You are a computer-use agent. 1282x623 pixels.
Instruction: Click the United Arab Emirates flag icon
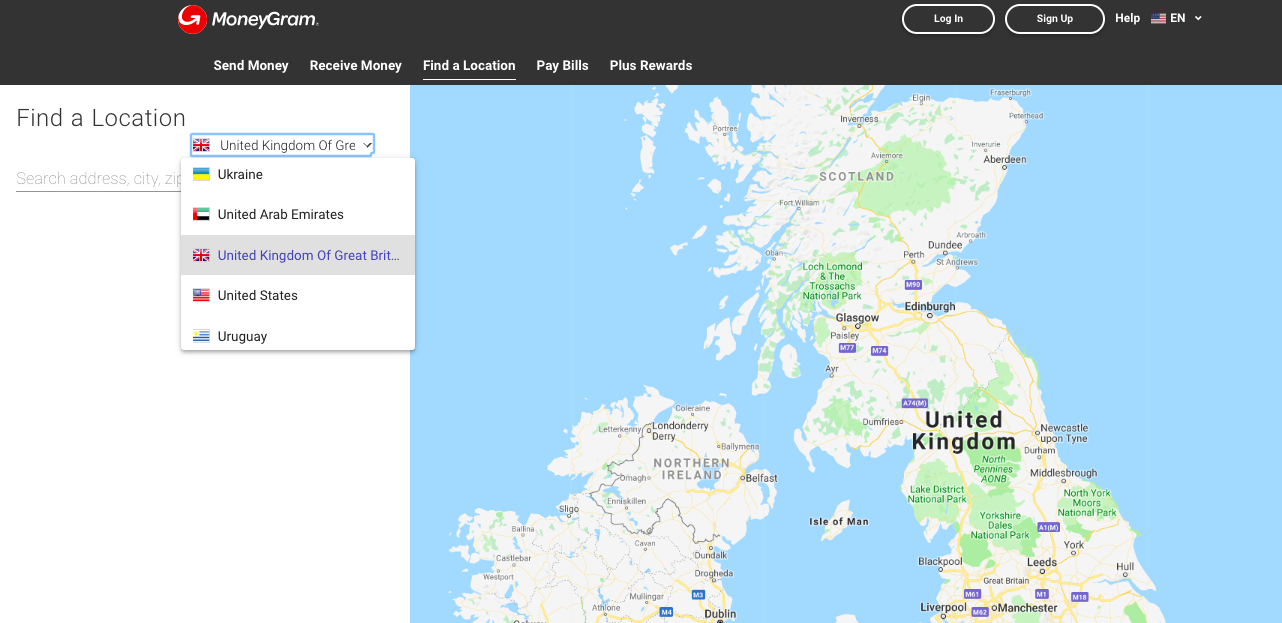(199, 213)
